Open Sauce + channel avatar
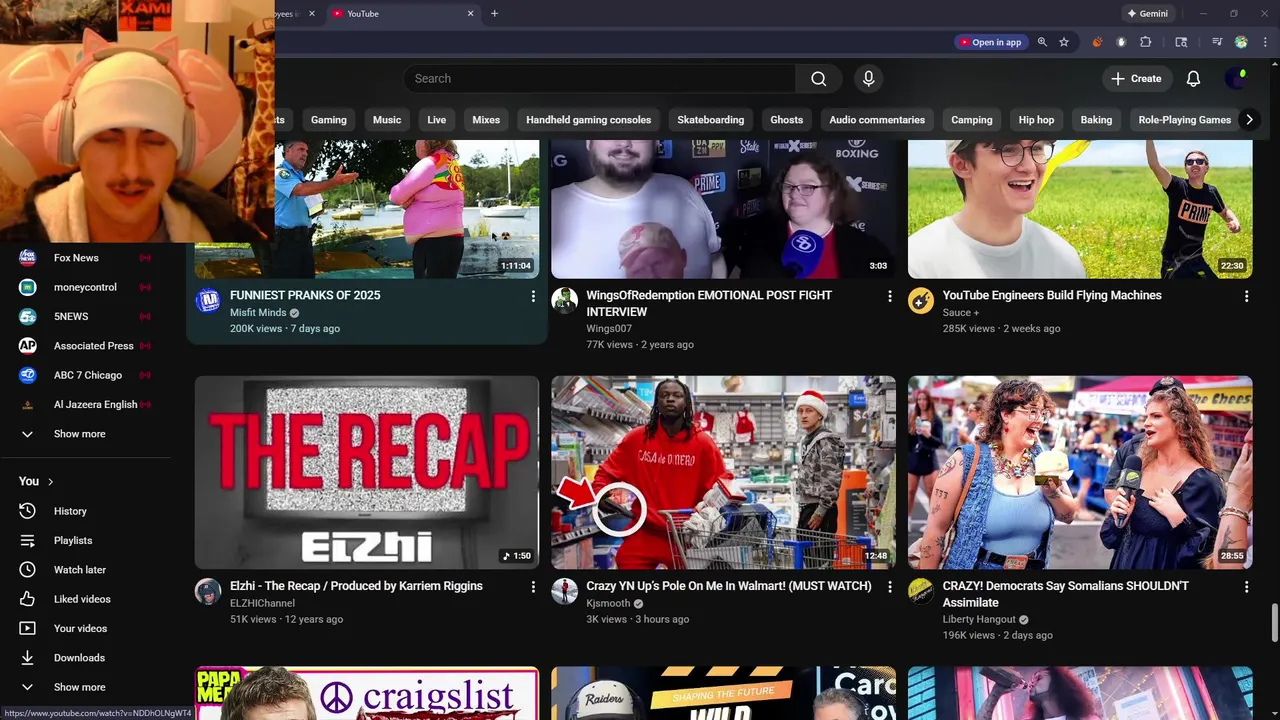The image size is (1280, 720). [921, 301]
